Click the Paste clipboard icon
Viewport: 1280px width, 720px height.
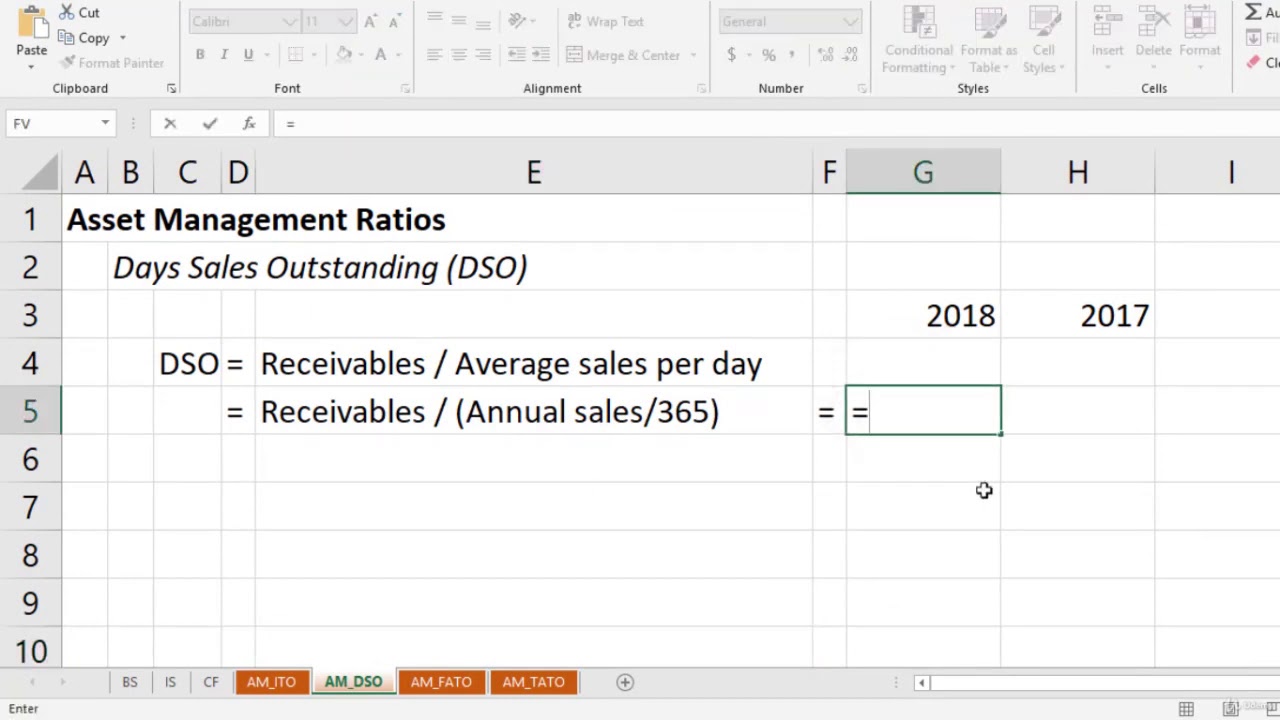pos(31,20)
